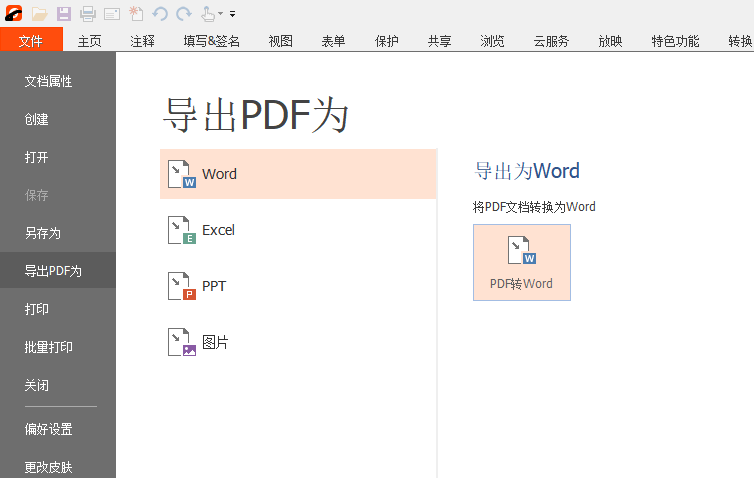Click the Word file icon in list

tap(182, 174)
